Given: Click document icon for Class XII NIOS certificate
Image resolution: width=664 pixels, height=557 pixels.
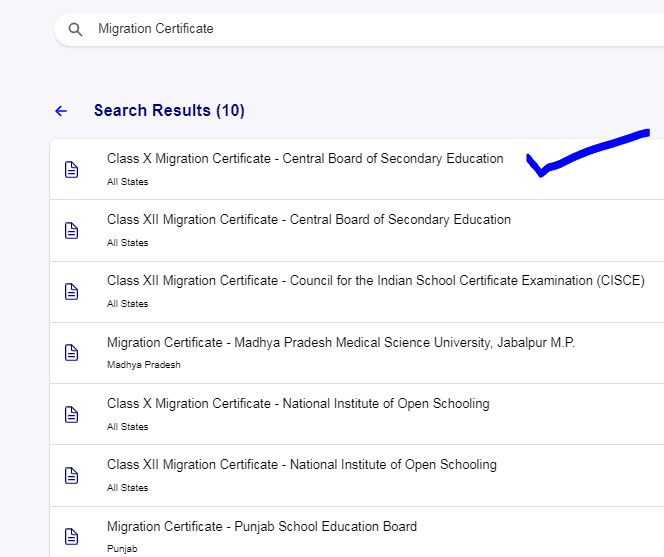Looking at the screenshot, I should [x=71, y=475].
